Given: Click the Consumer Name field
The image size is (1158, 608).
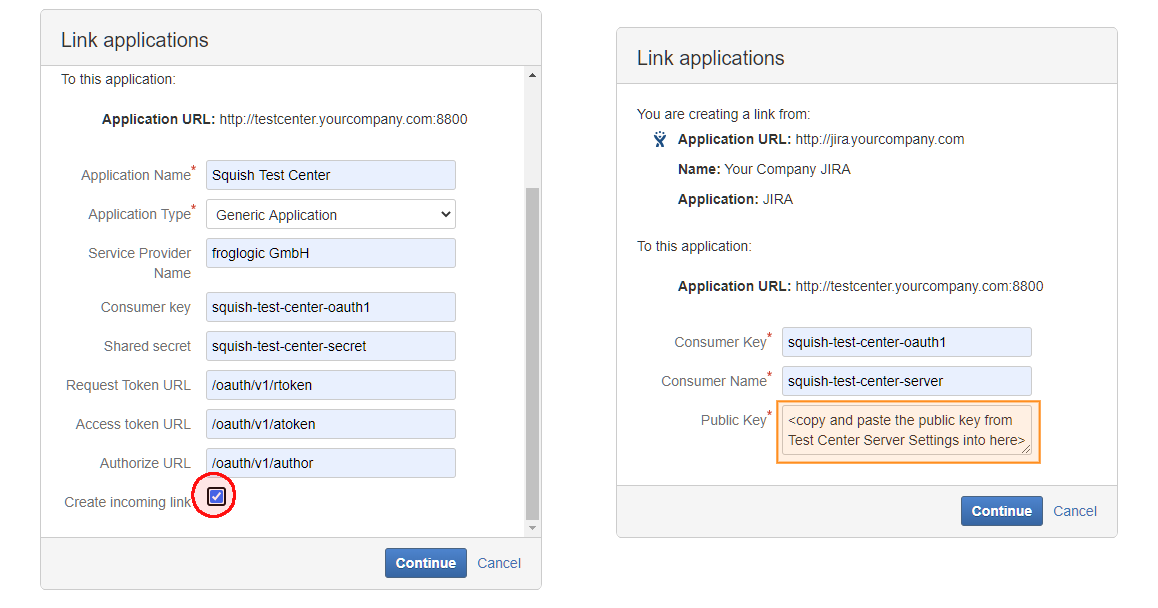Looking at the screenshot, I should 906,381.
